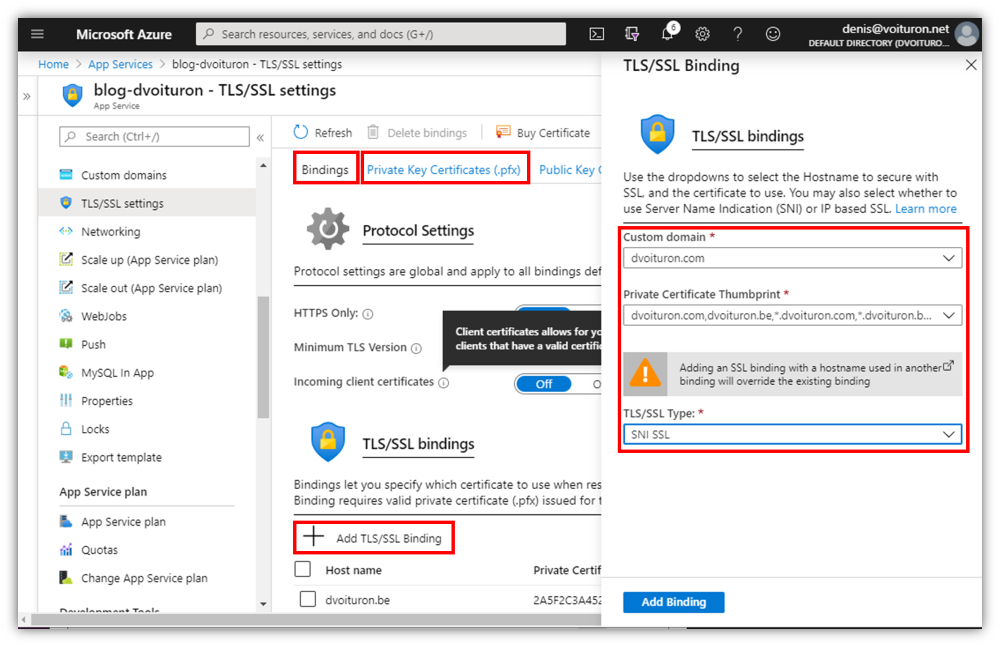Close the TLS/SSL Binding panel

(971, 64)
